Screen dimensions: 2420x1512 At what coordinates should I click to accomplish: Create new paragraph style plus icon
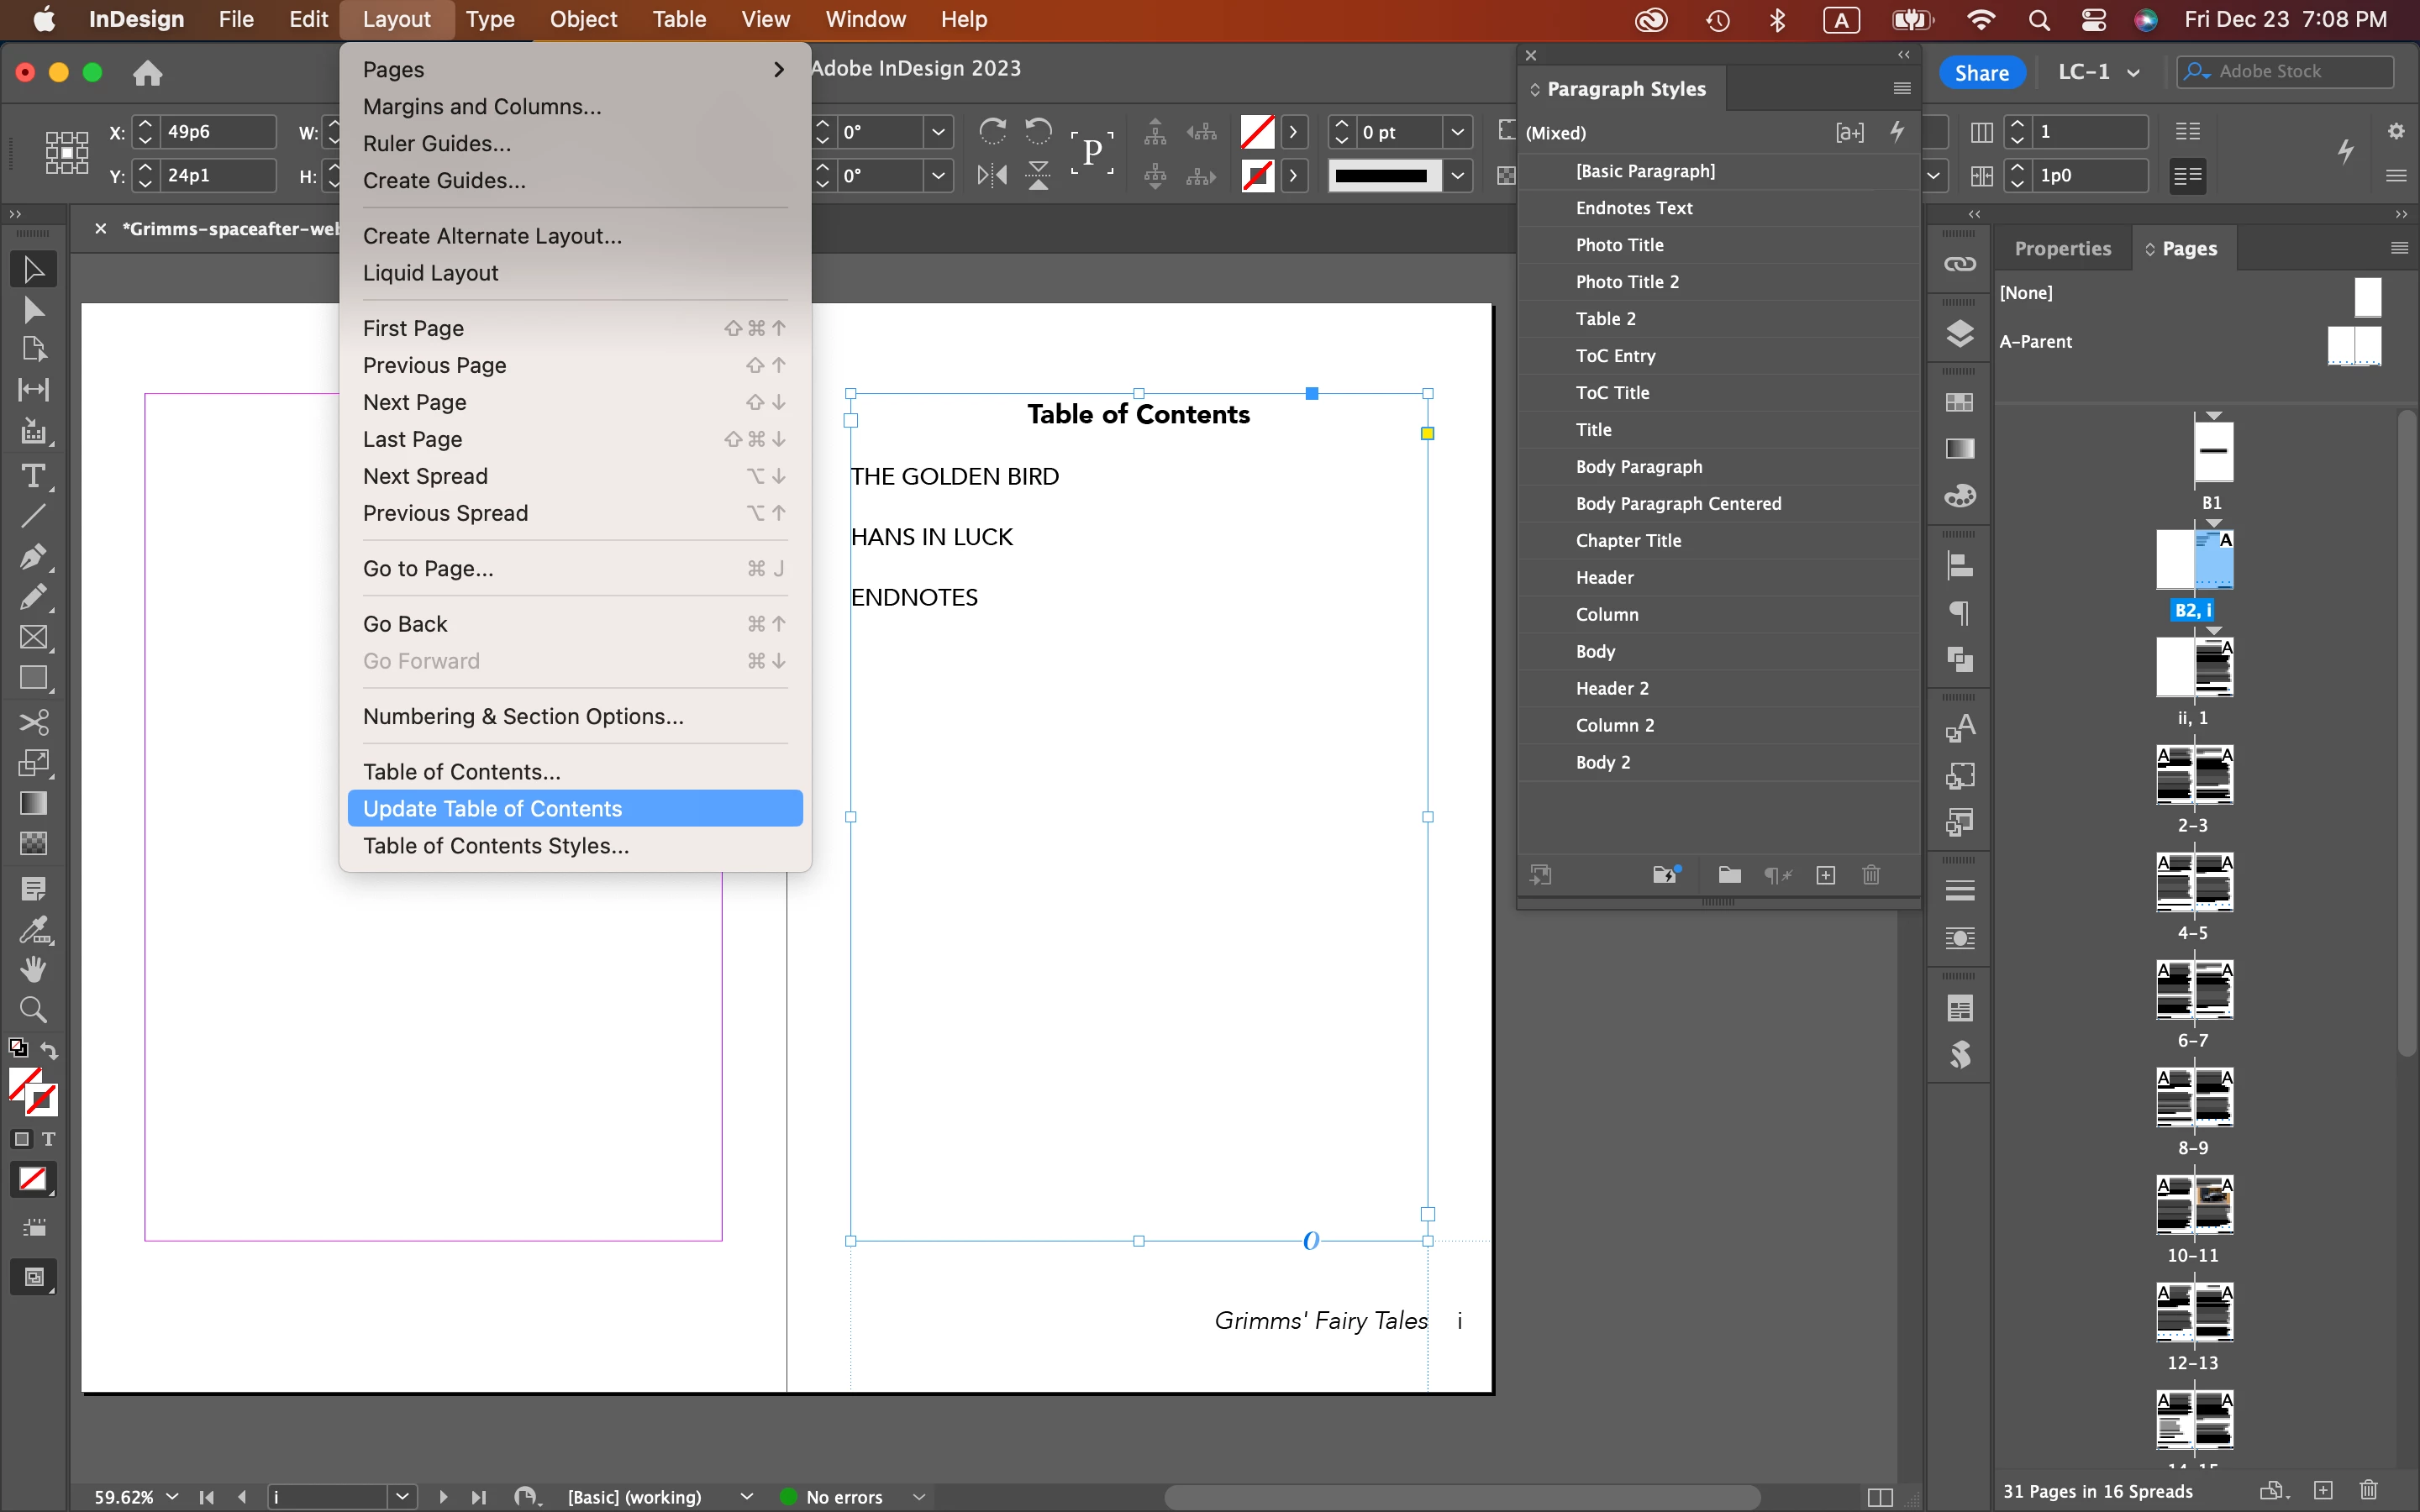click(x=1825, y=876)
